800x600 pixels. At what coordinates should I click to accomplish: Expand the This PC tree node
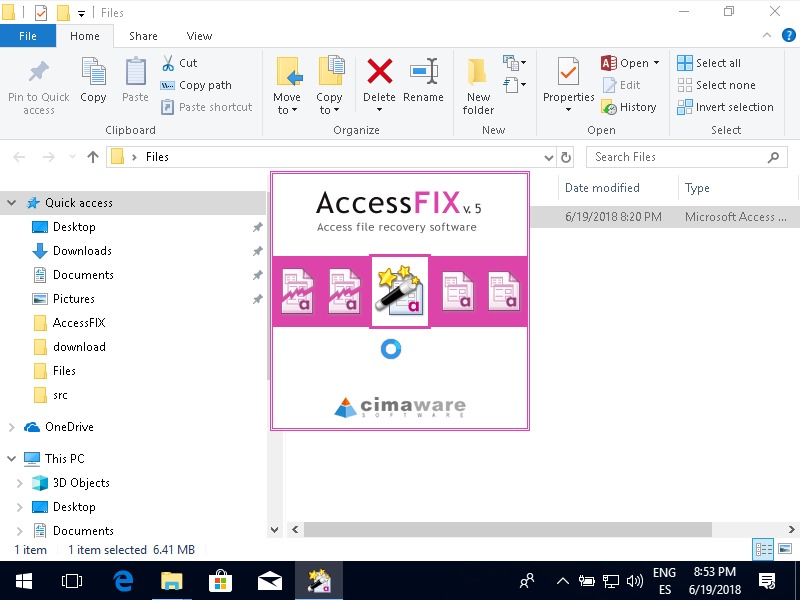pos(12,459)
